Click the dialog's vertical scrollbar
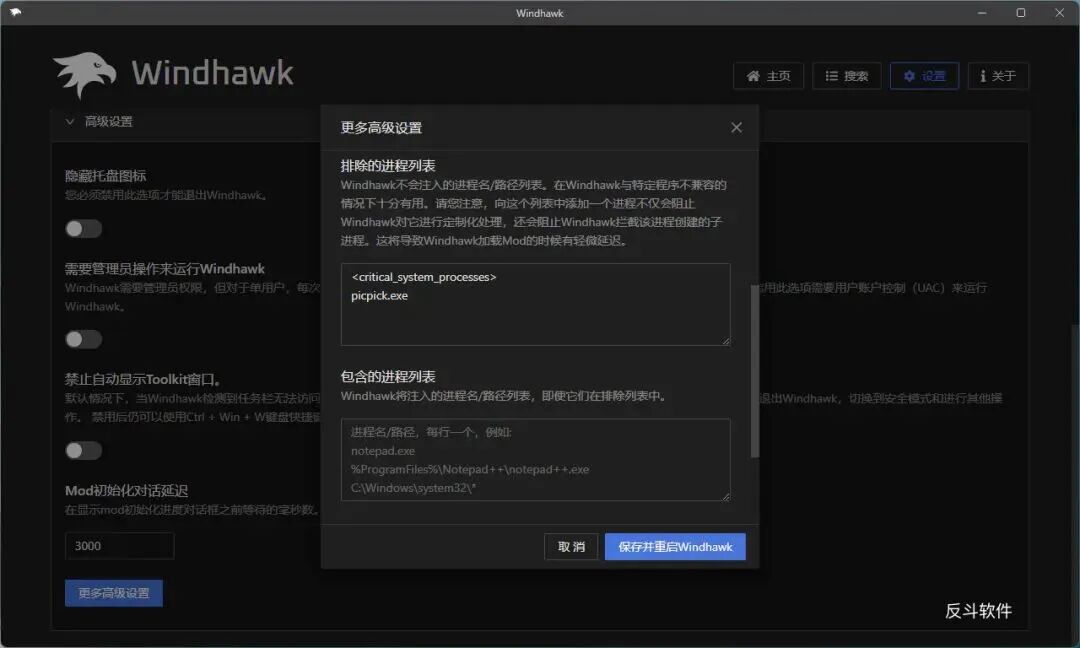The image size is (1080, 648). pos(755,370)
